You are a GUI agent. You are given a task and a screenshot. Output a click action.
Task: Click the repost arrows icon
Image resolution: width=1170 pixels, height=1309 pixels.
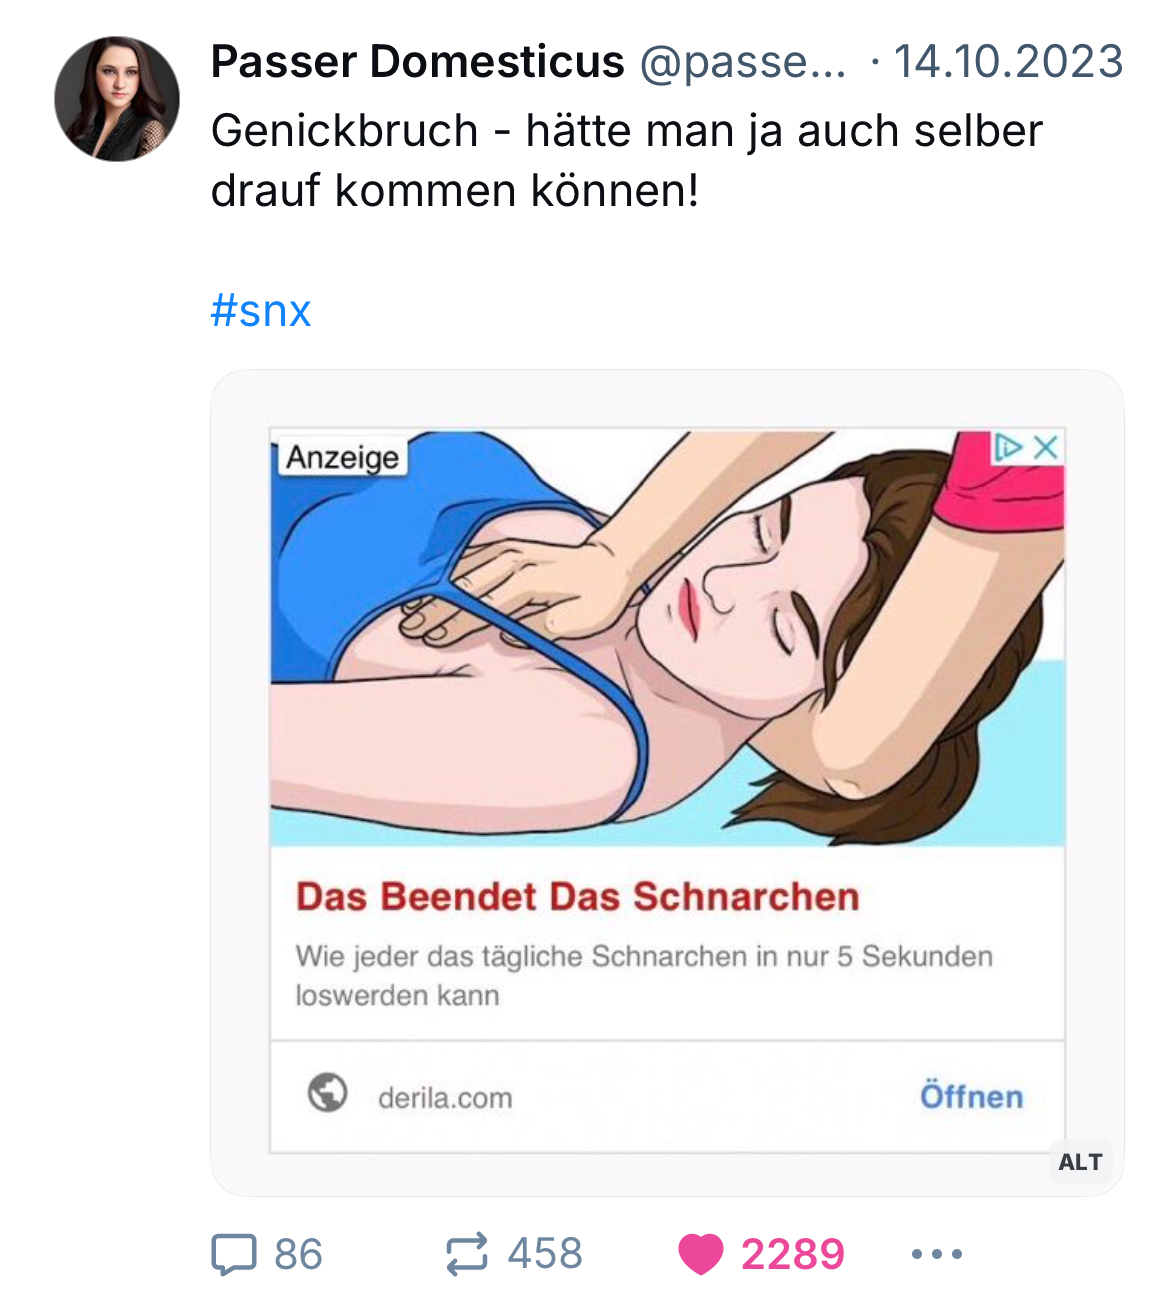[x=466, y=1254]
